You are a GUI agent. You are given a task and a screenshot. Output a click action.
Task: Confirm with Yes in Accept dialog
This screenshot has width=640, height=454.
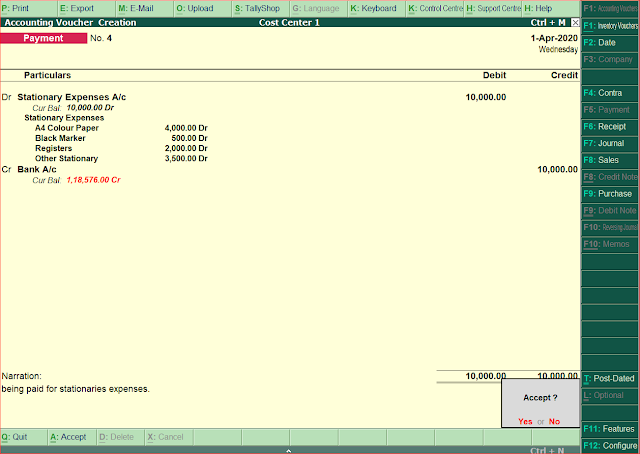tap(525, 421)
